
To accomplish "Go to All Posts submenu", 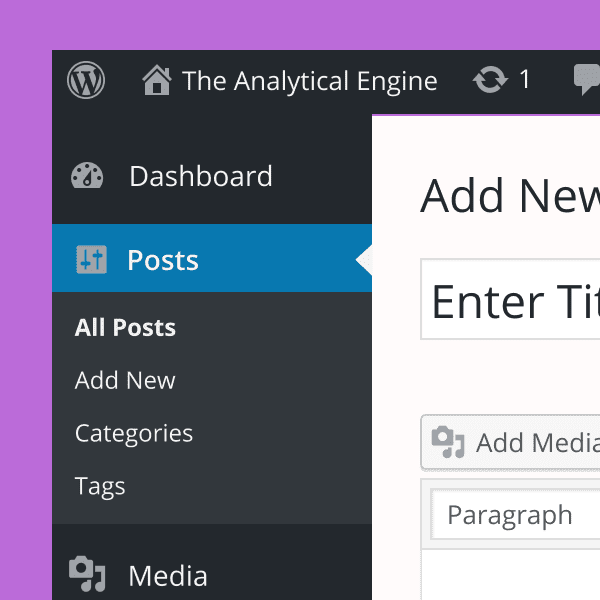I will 125,328.
